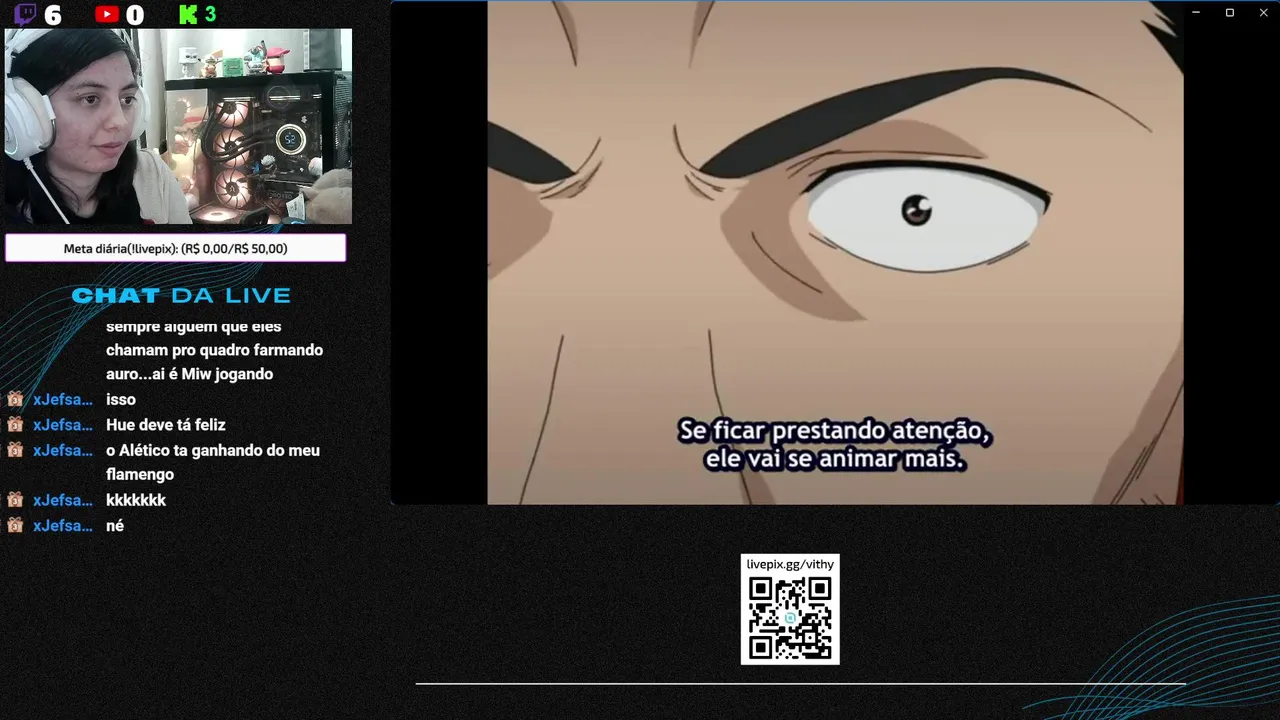
Task: Click chat text 'o Alético ta ganhando do meu'
Action: click(213, 450)
